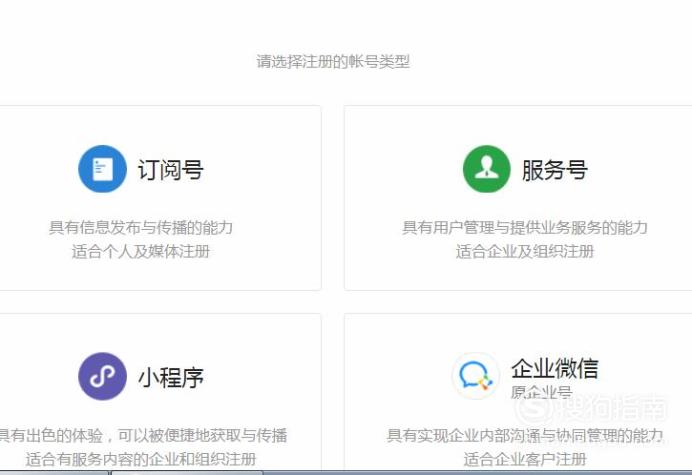Click the green 服务号 person icon
This screenshot has height=475, width=692.
pos(487,169)
